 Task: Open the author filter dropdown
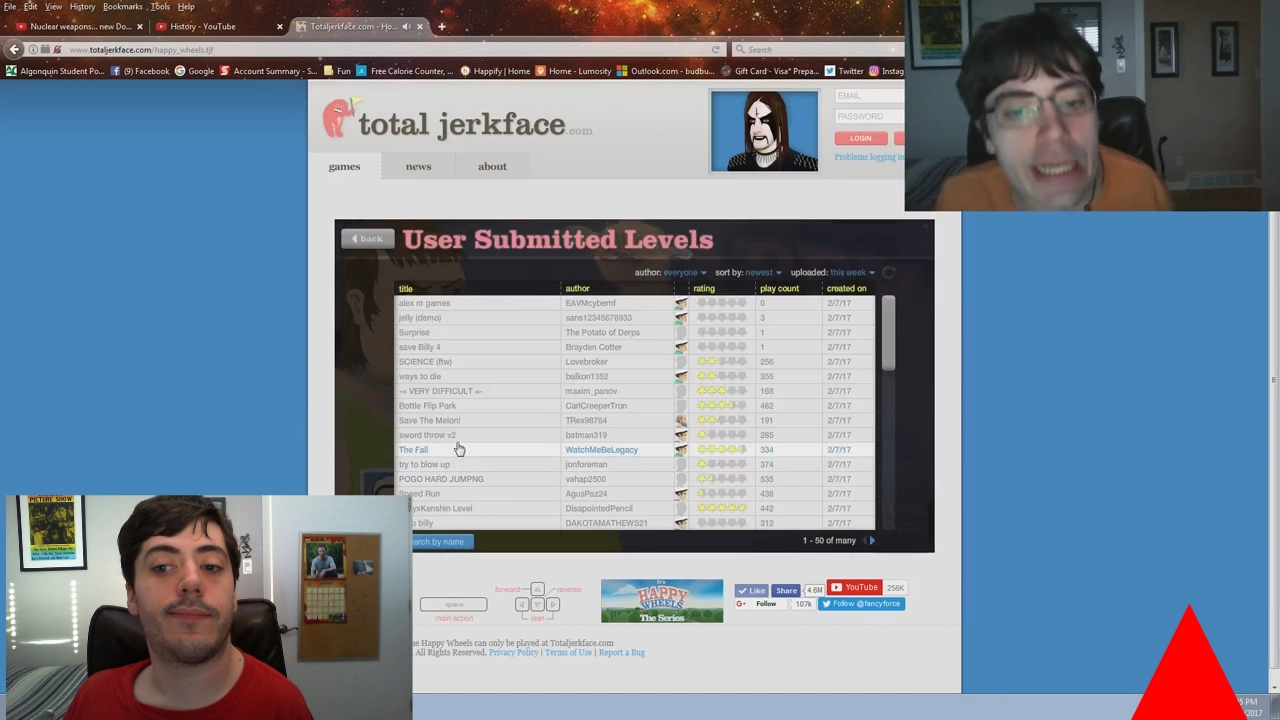[684, 272]
